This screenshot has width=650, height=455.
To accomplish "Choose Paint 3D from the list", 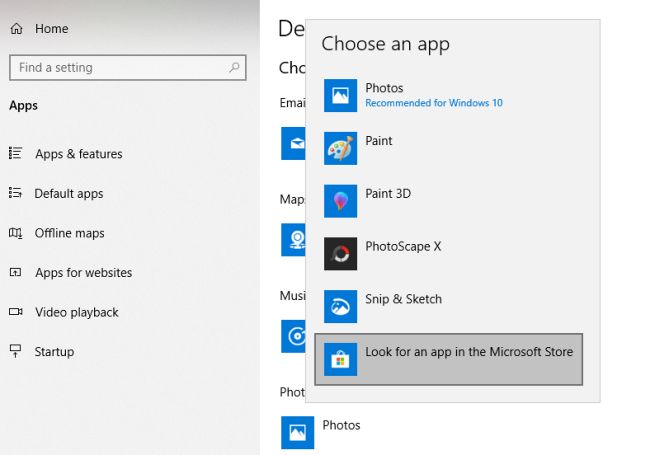I will (x=388, y=194).
